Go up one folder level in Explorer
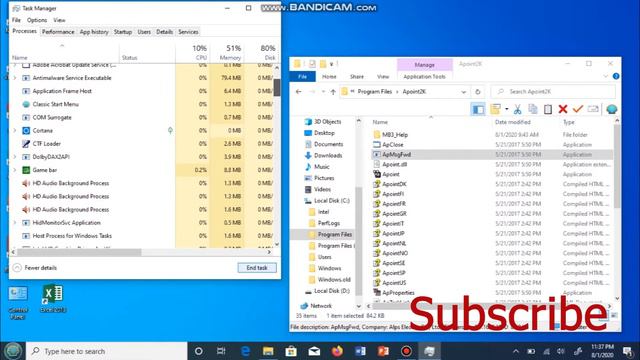The width and height of the screenshot is (640, 360). coord(333,92)
